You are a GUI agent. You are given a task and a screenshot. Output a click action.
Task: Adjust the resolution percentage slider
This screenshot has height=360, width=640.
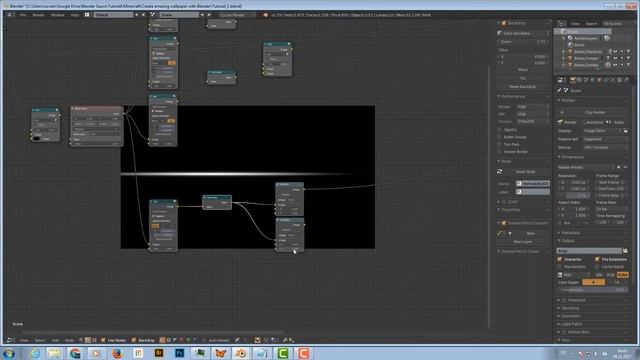574,196
